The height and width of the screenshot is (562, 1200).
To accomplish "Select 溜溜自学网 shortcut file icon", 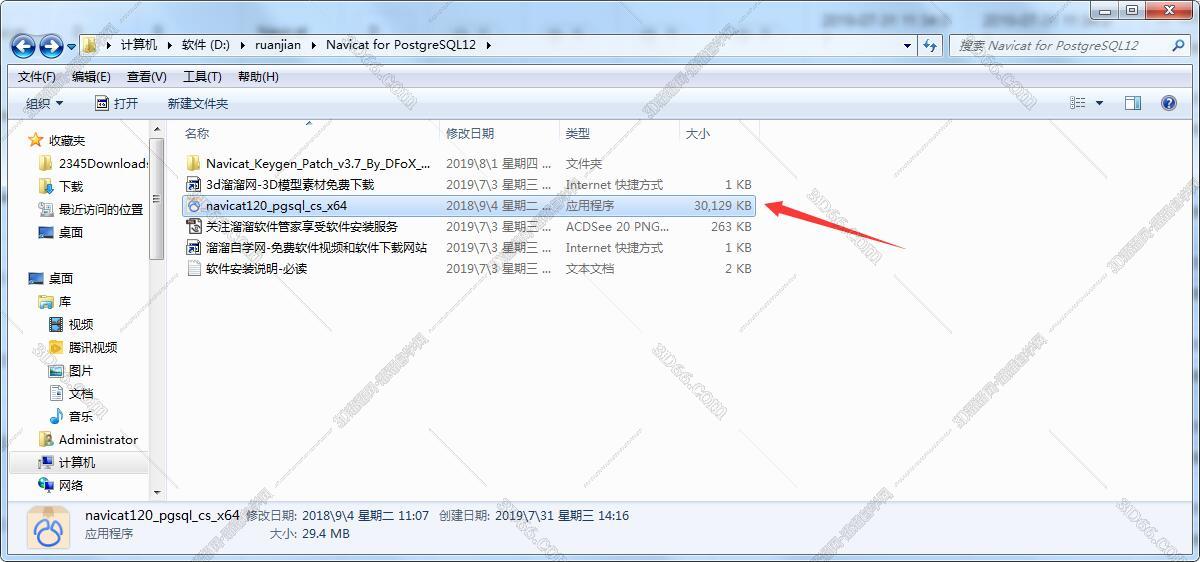I will click(194, 247).
